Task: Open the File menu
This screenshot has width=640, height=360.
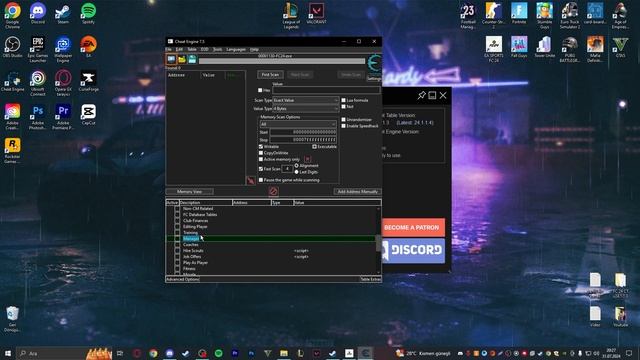Action: (169, 49)
